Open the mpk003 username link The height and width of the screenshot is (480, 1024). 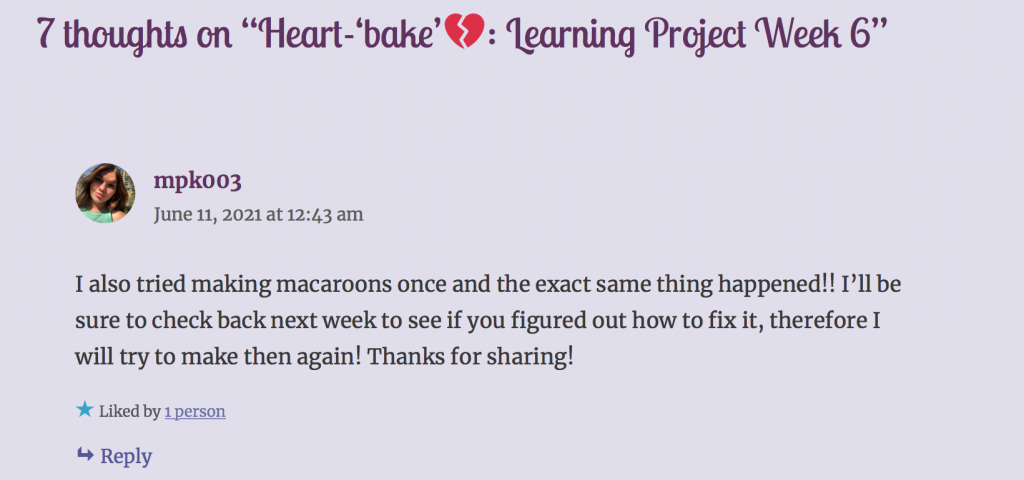pyautogui.click(x=197, y=180)
